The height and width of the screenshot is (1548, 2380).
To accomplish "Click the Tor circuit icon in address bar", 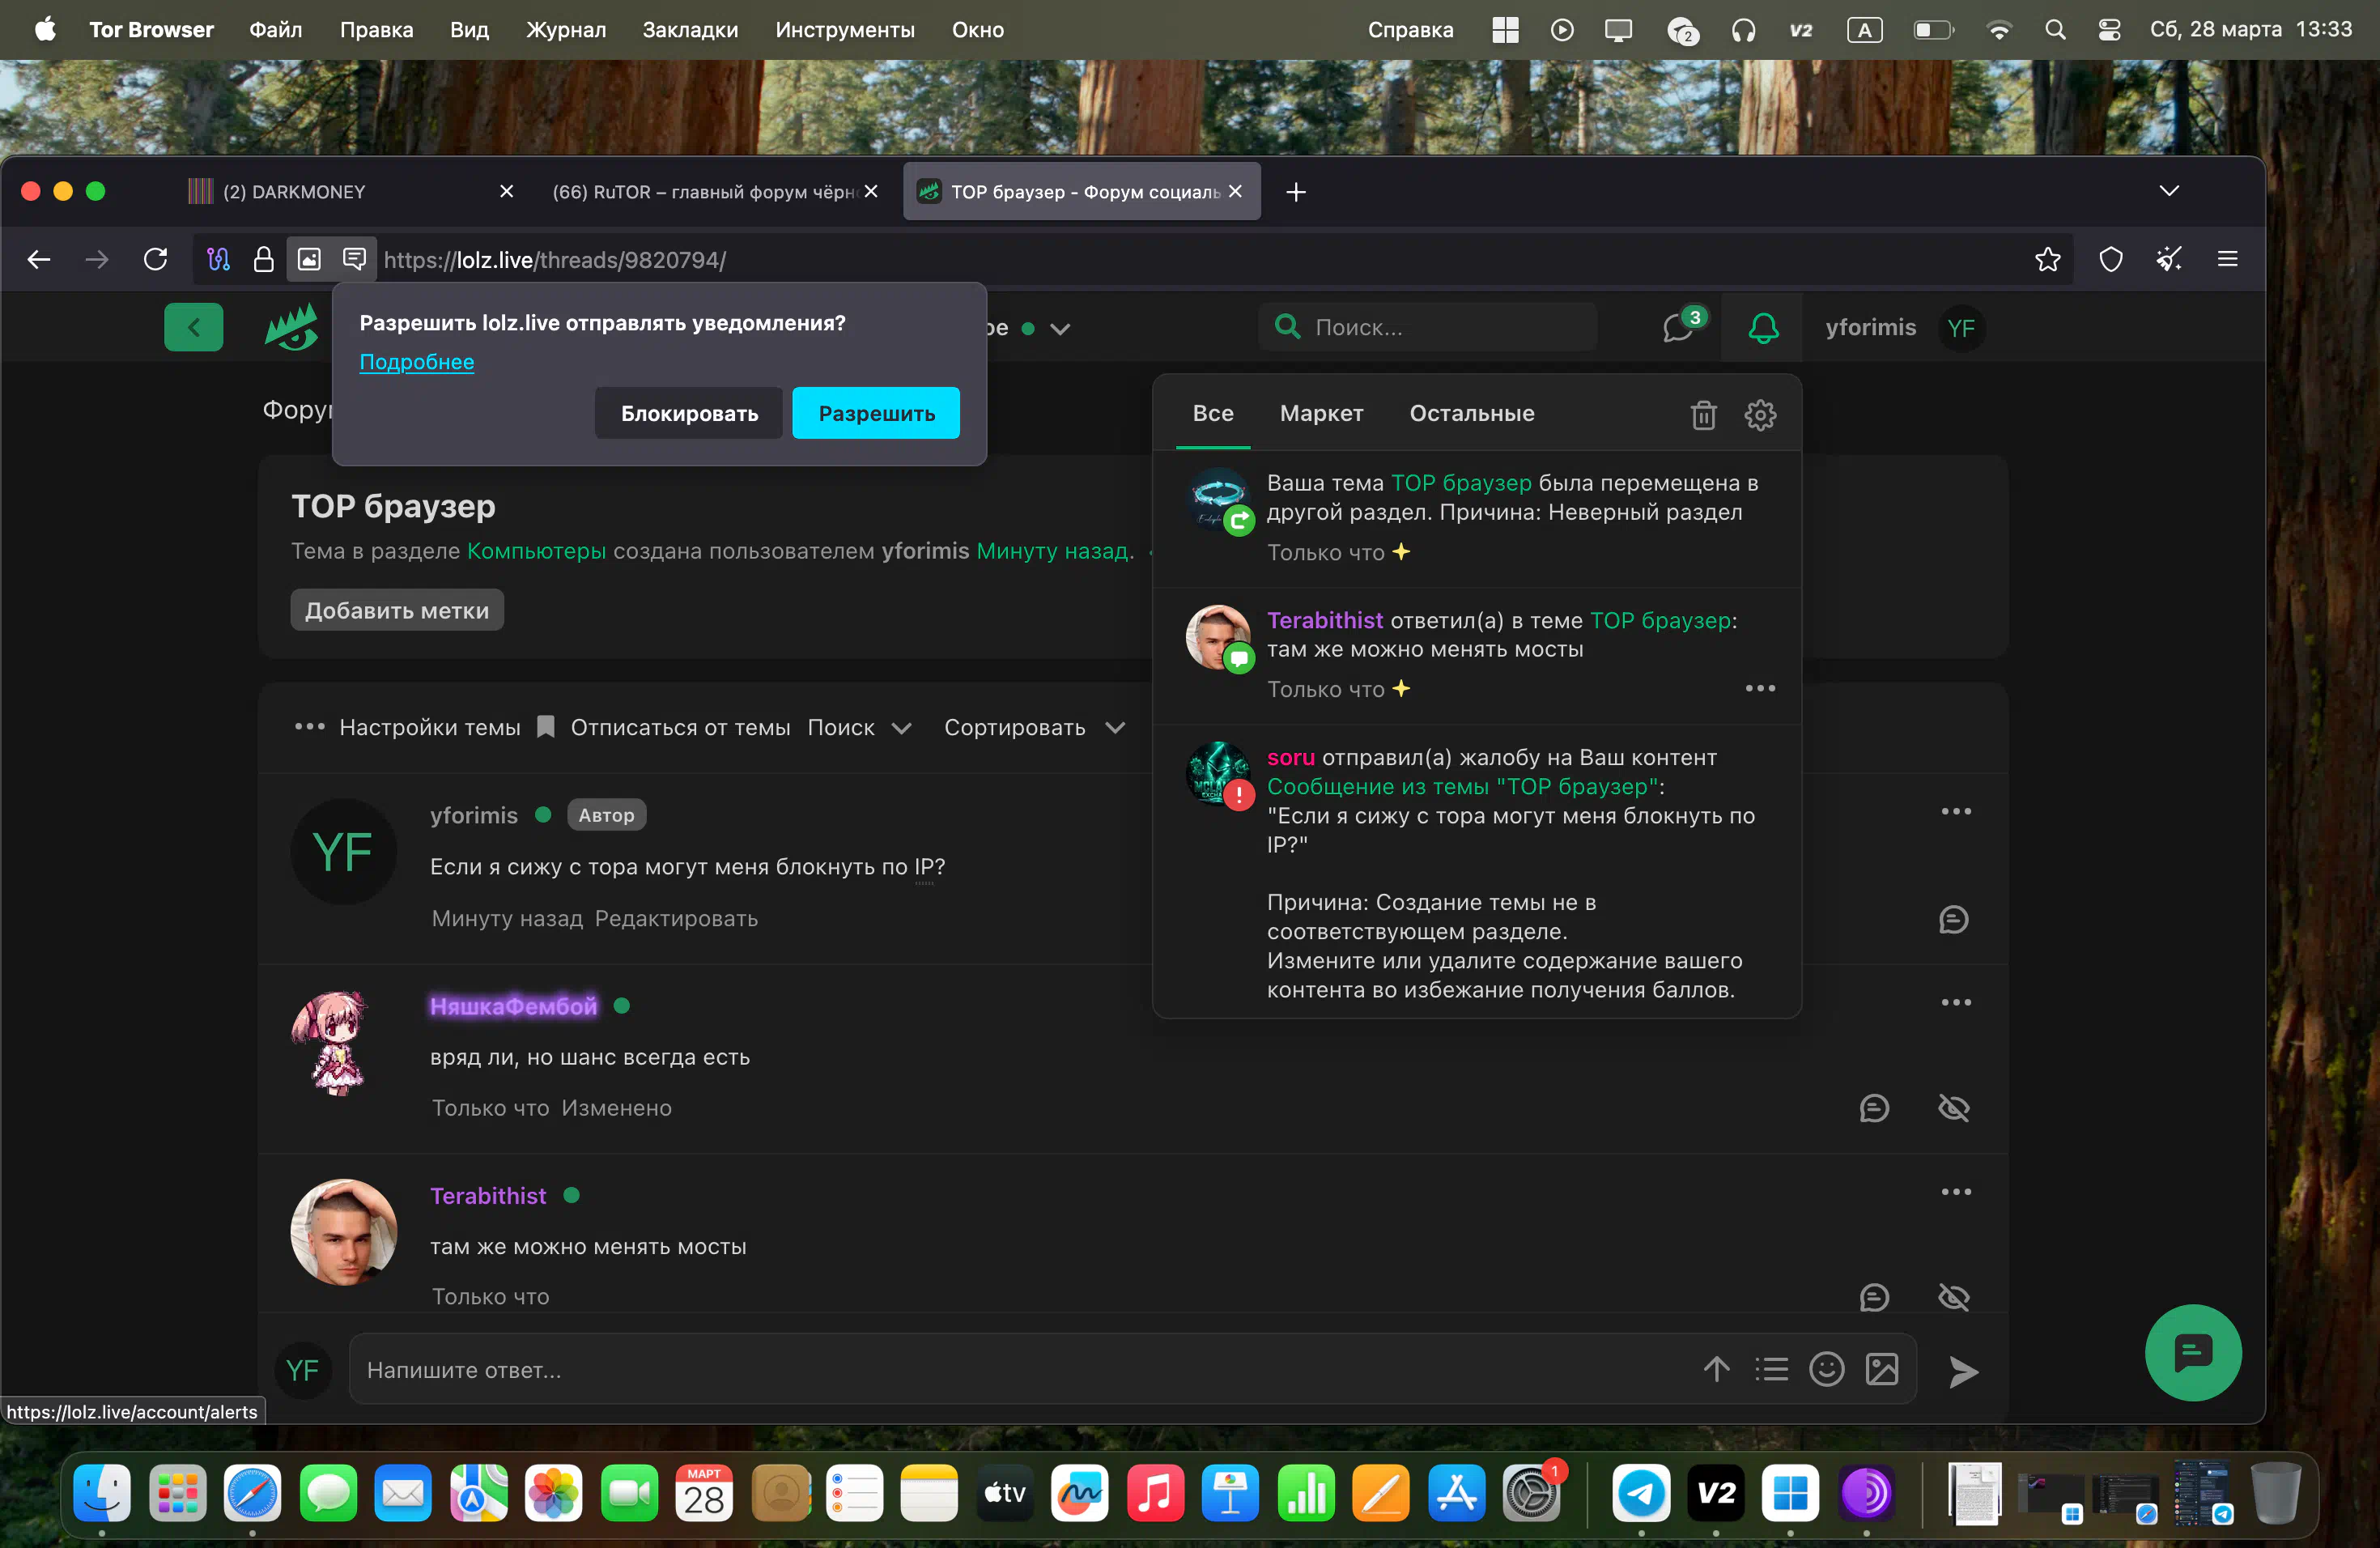I will pos(218,260).
